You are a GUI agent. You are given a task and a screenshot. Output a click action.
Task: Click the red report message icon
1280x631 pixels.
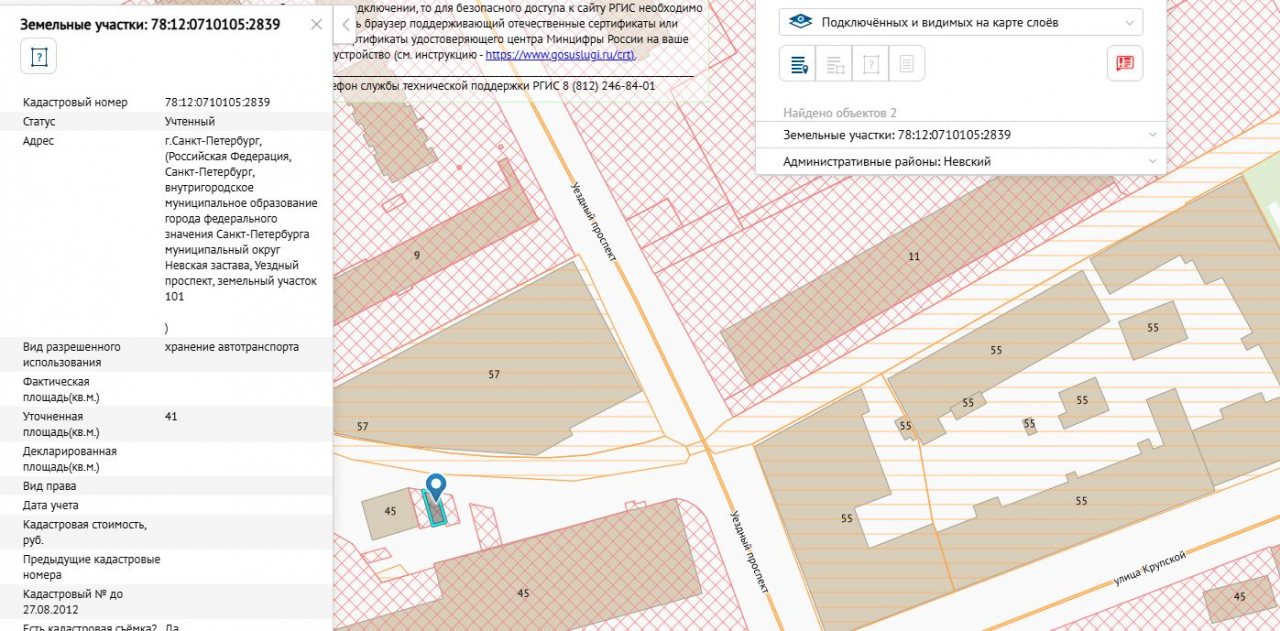(1125, 63)
